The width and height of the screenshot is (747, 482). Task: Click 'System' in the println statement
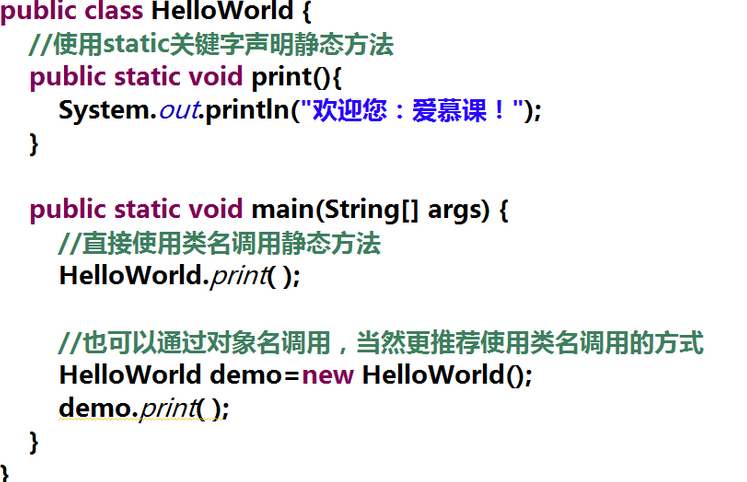104,110
